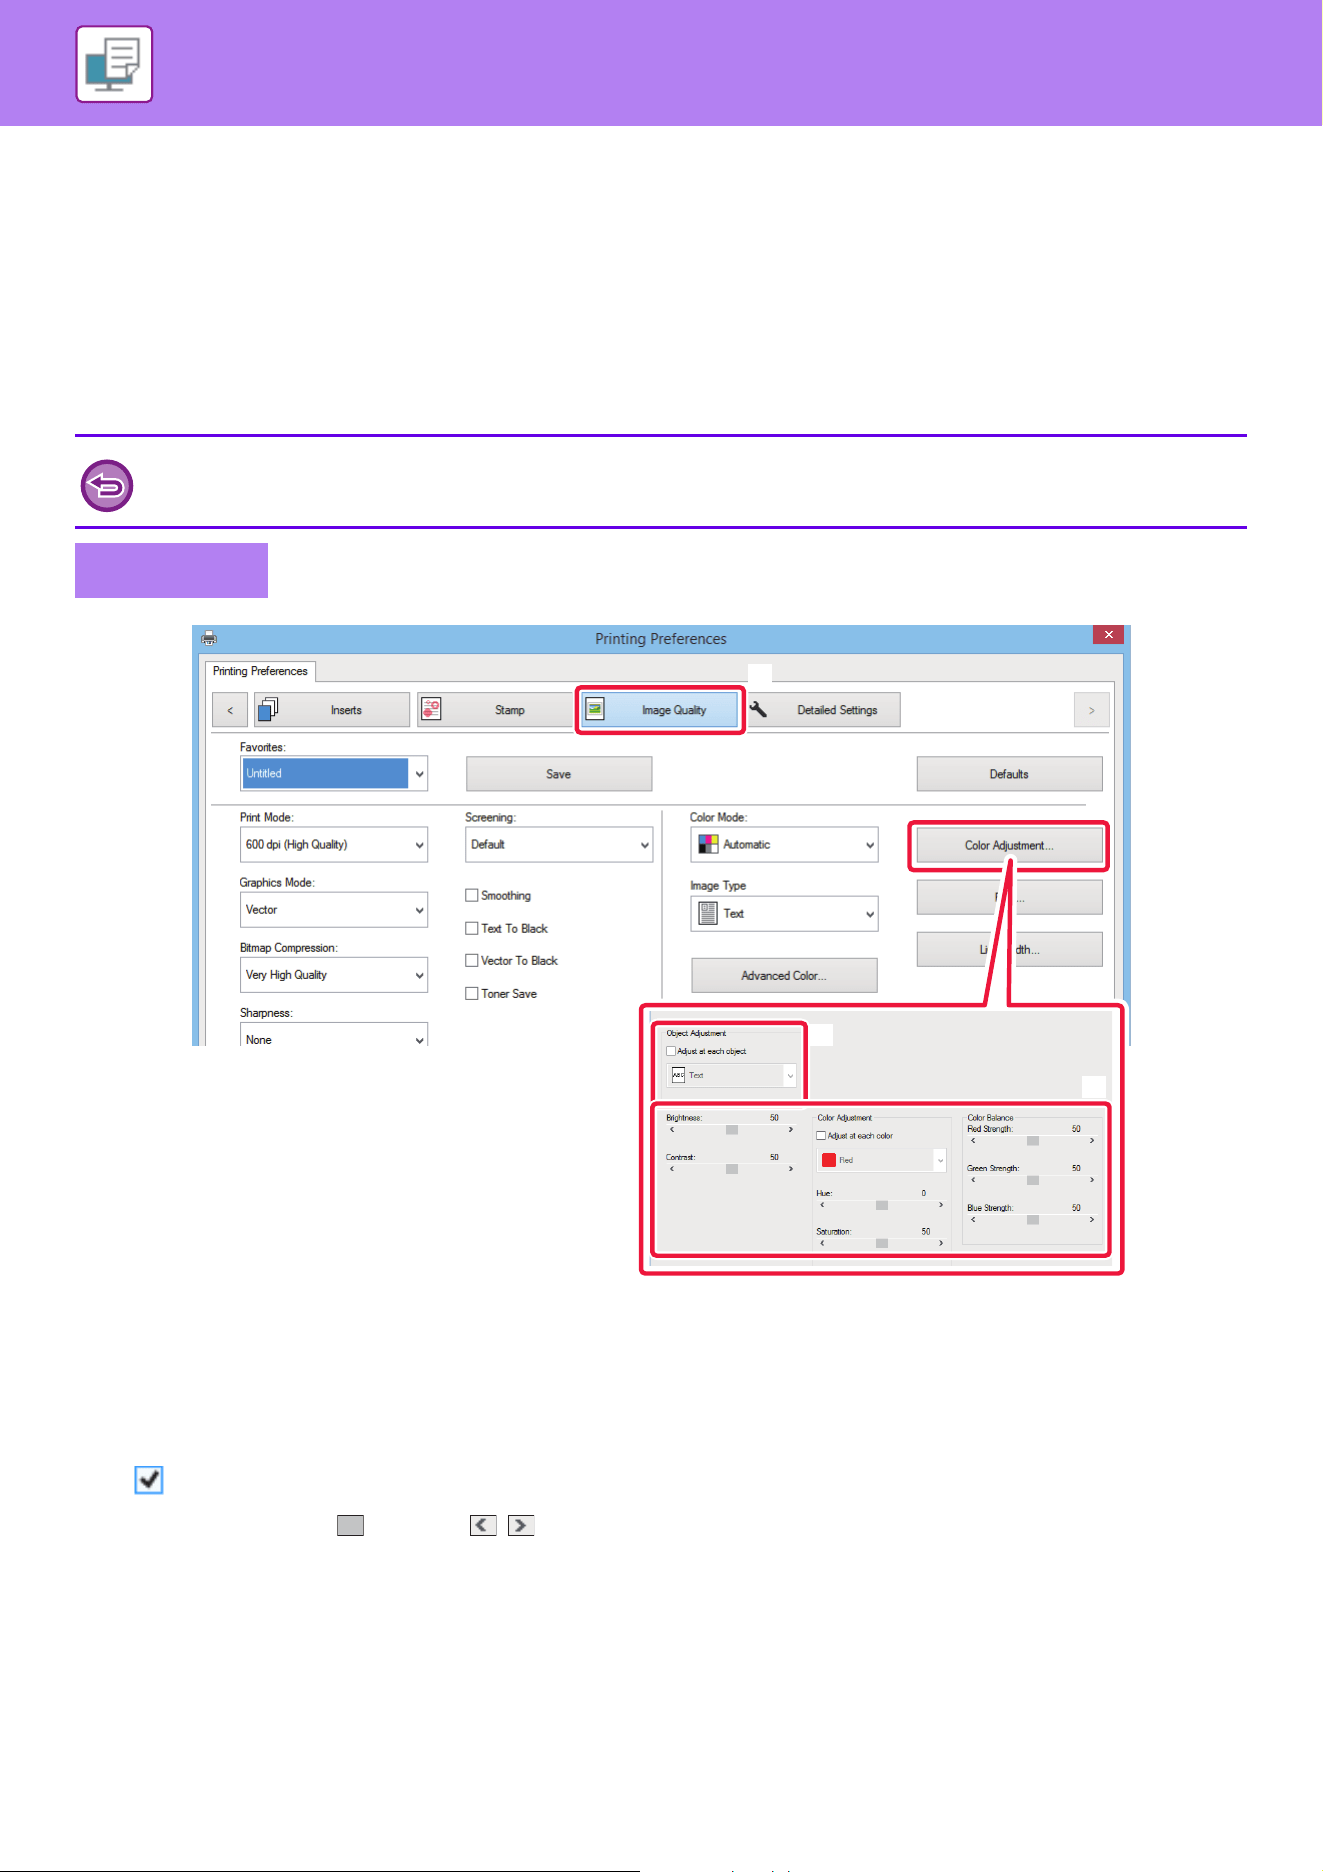Click the sample right arrow icon in the instructions

click(x=521, y=1525)
